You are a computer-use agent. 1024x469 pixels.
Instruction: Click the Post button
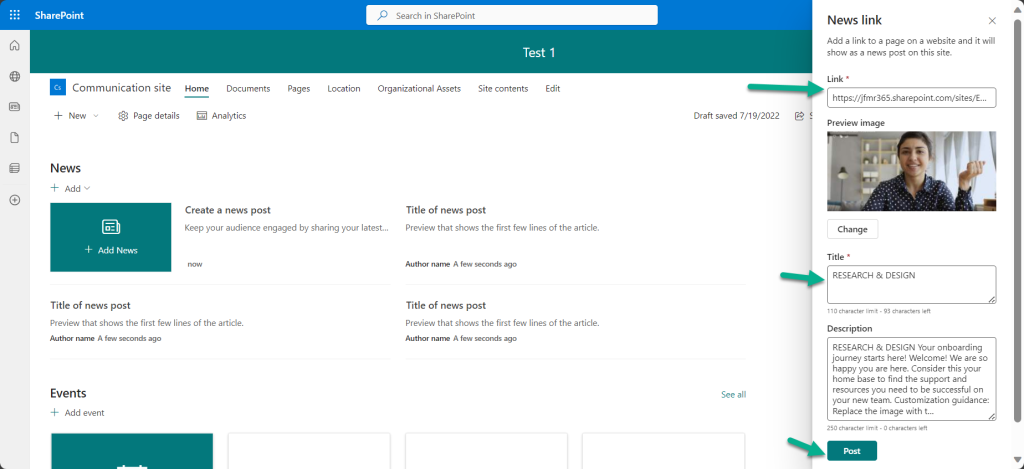(x=852, y=451)
